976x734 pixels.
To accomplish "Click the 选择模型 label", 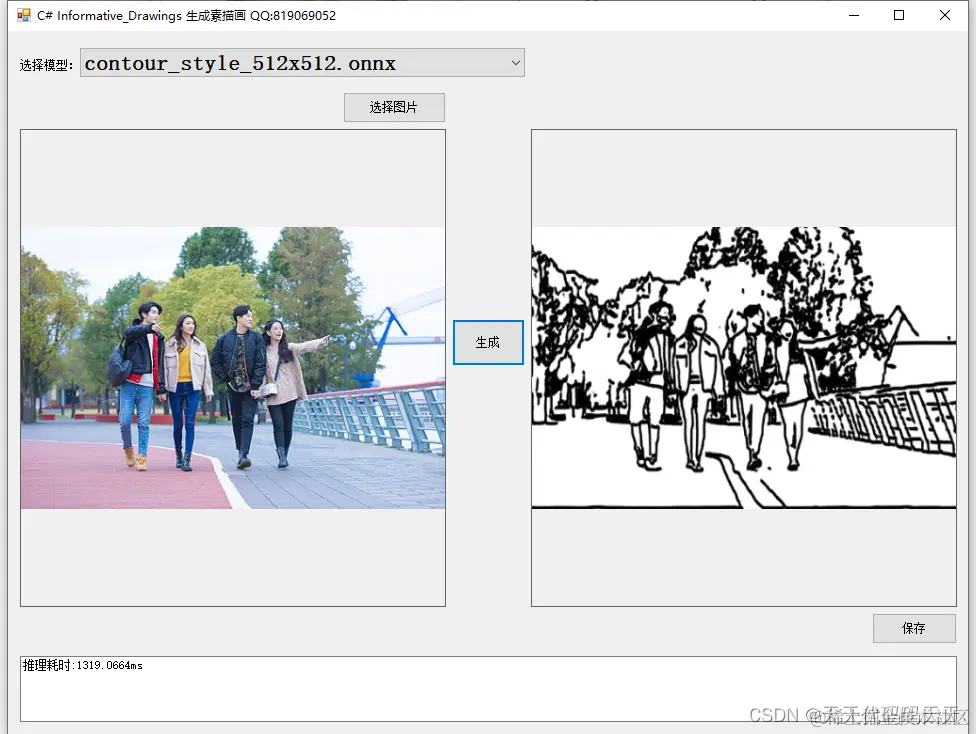I will click(46, 65).
